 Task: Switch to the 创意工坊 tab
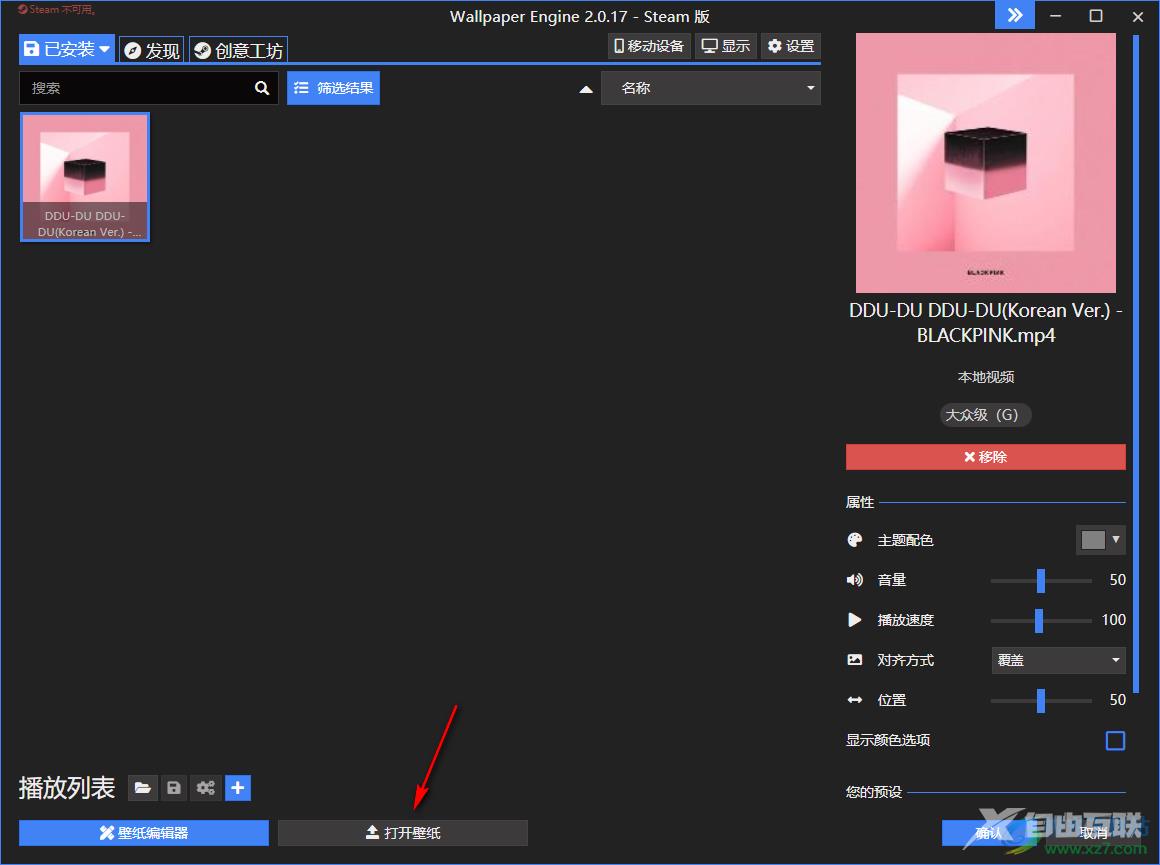tap(238, 50)
